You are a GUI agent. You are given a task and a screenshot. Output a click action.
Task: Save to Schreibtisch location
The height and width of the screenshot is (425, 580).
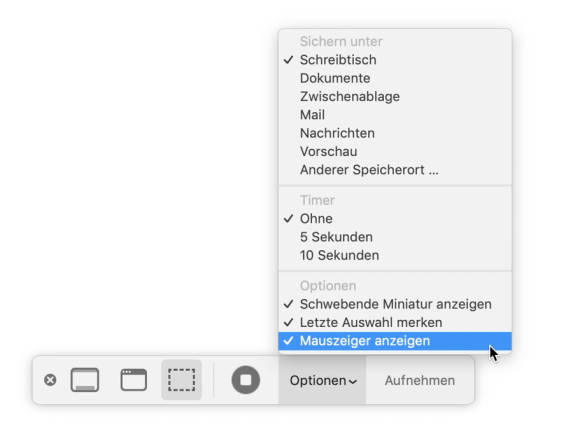(x=395, y=60)
